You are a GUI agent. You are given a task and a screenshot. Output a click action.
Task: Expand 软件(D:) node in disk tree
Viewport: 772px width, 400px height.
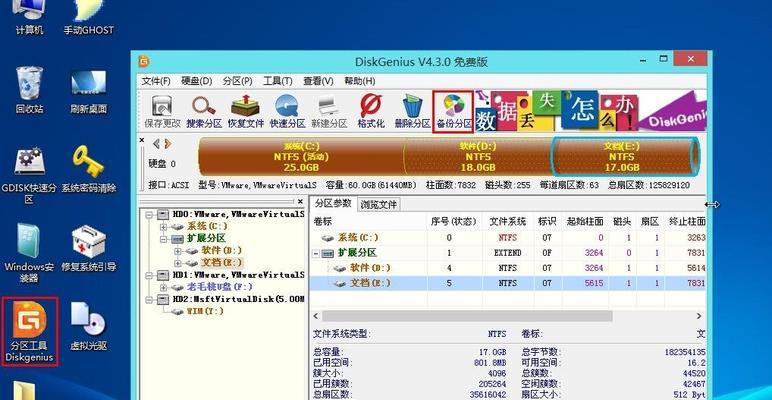177,251
